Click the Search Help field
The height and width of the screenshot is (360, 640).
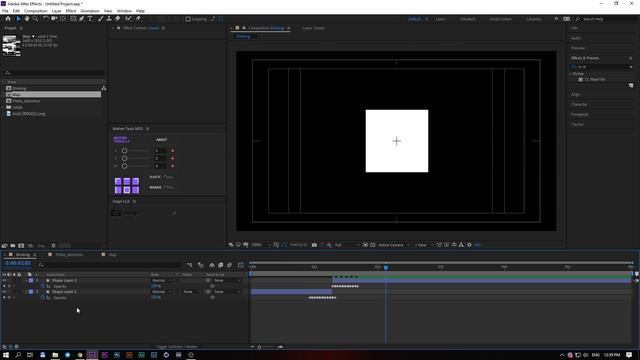607,19
